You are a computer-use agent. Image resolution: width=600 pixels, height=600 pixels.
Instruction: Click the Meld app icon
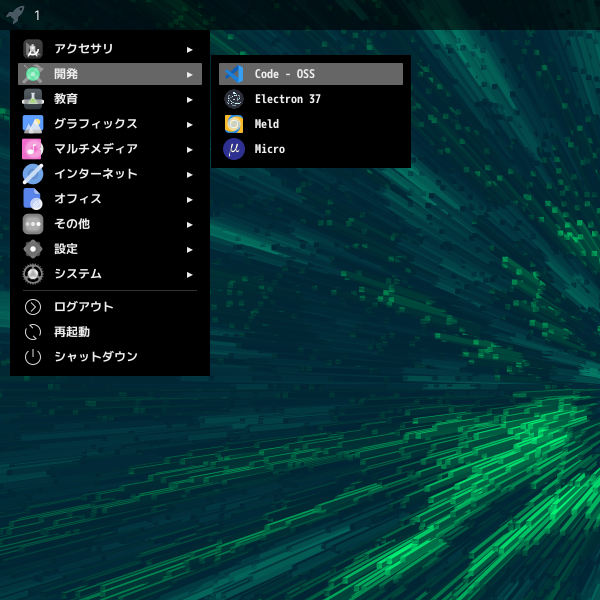[x=234, y=124]
